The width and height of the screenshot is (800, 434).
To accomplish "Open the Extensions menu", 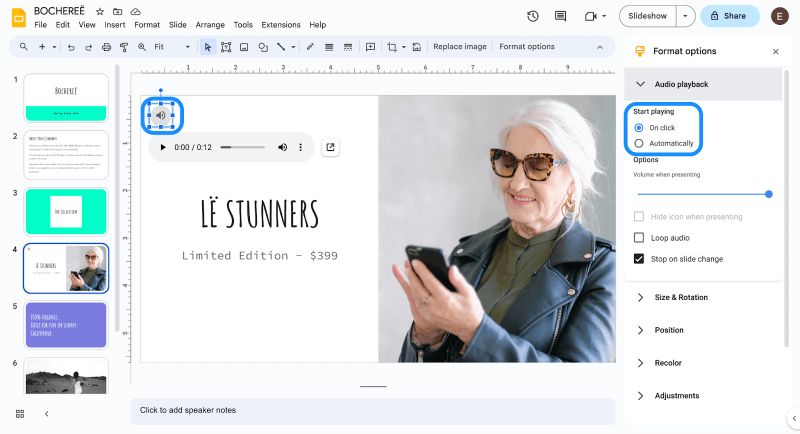I will tap(281, 25).
